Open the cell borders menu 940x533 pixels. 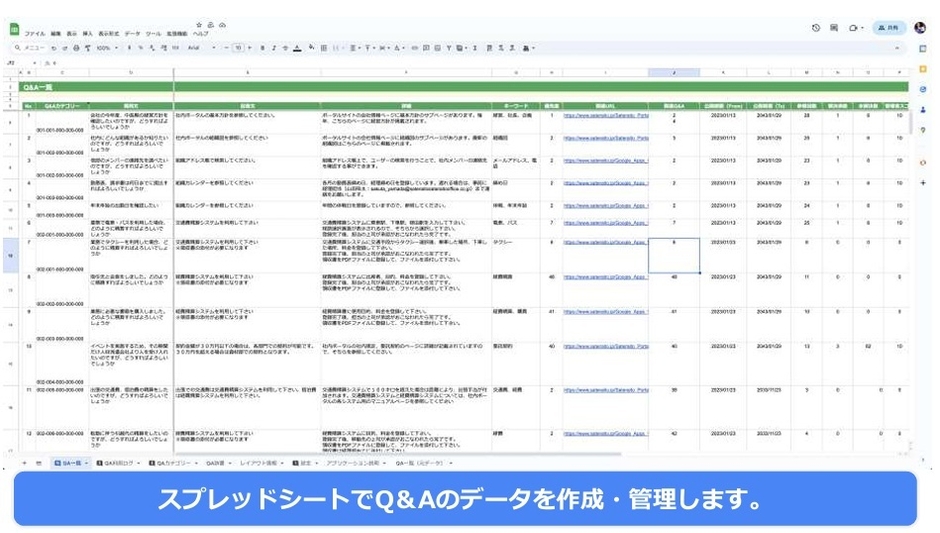(324, 48)
